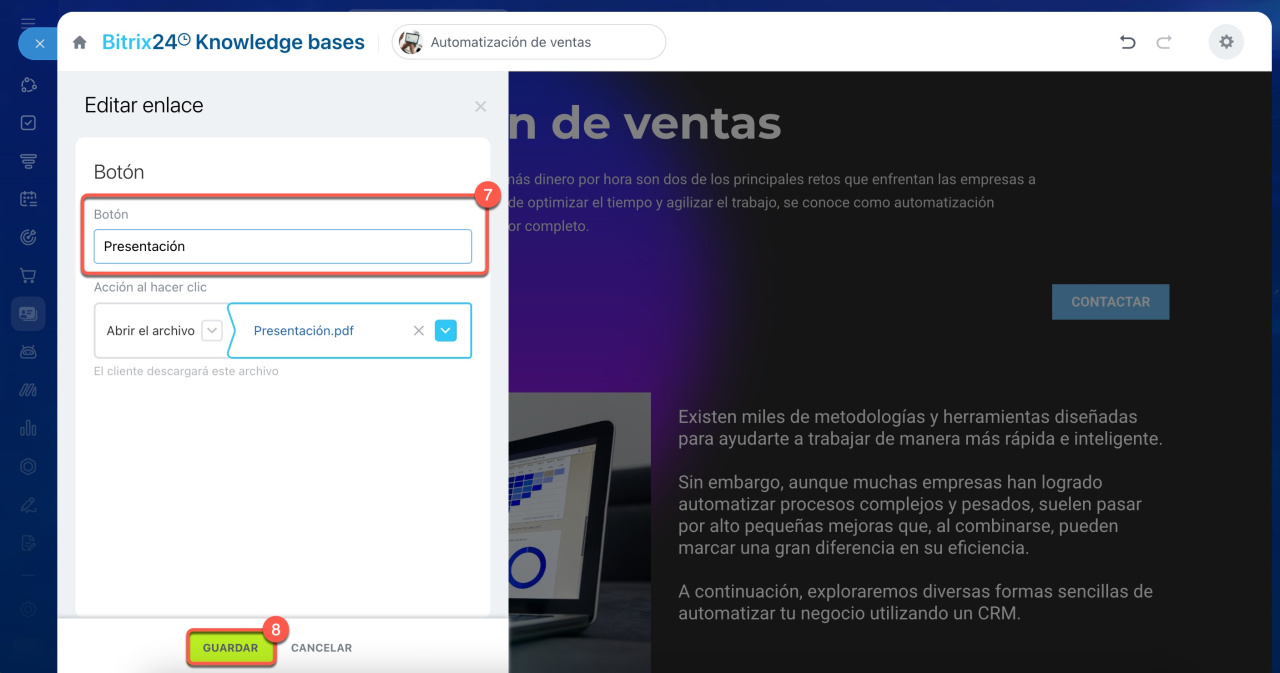Expand the Abrir el archivo action dropdown
Screen dimensions: 1280x673
(212, 331)
